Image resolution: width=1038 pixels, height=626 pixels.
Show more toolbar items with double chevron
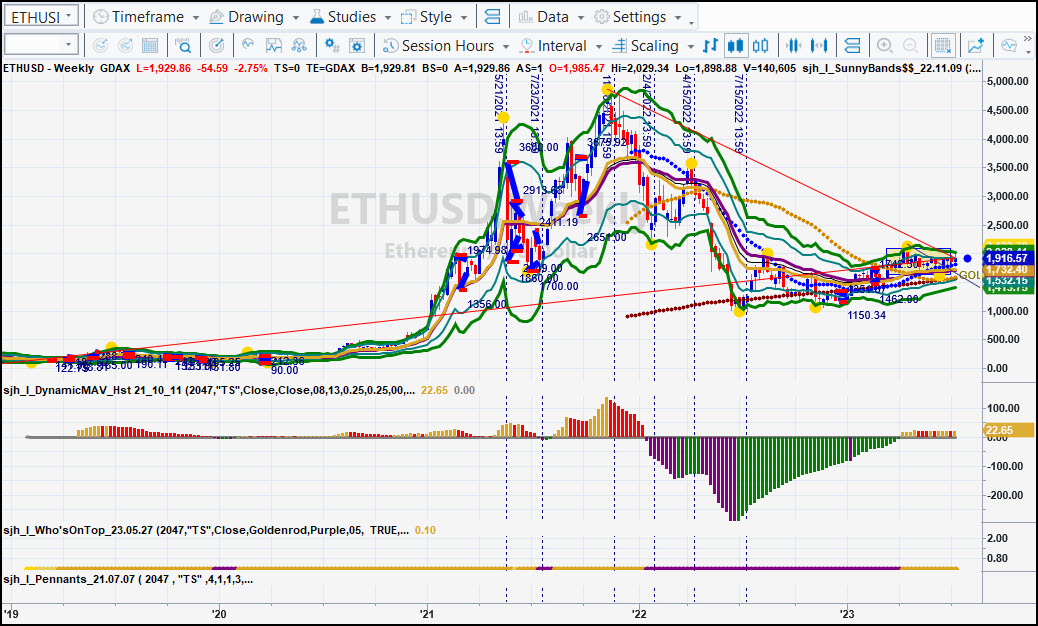pyautogui.click(x=1027, y=38)
